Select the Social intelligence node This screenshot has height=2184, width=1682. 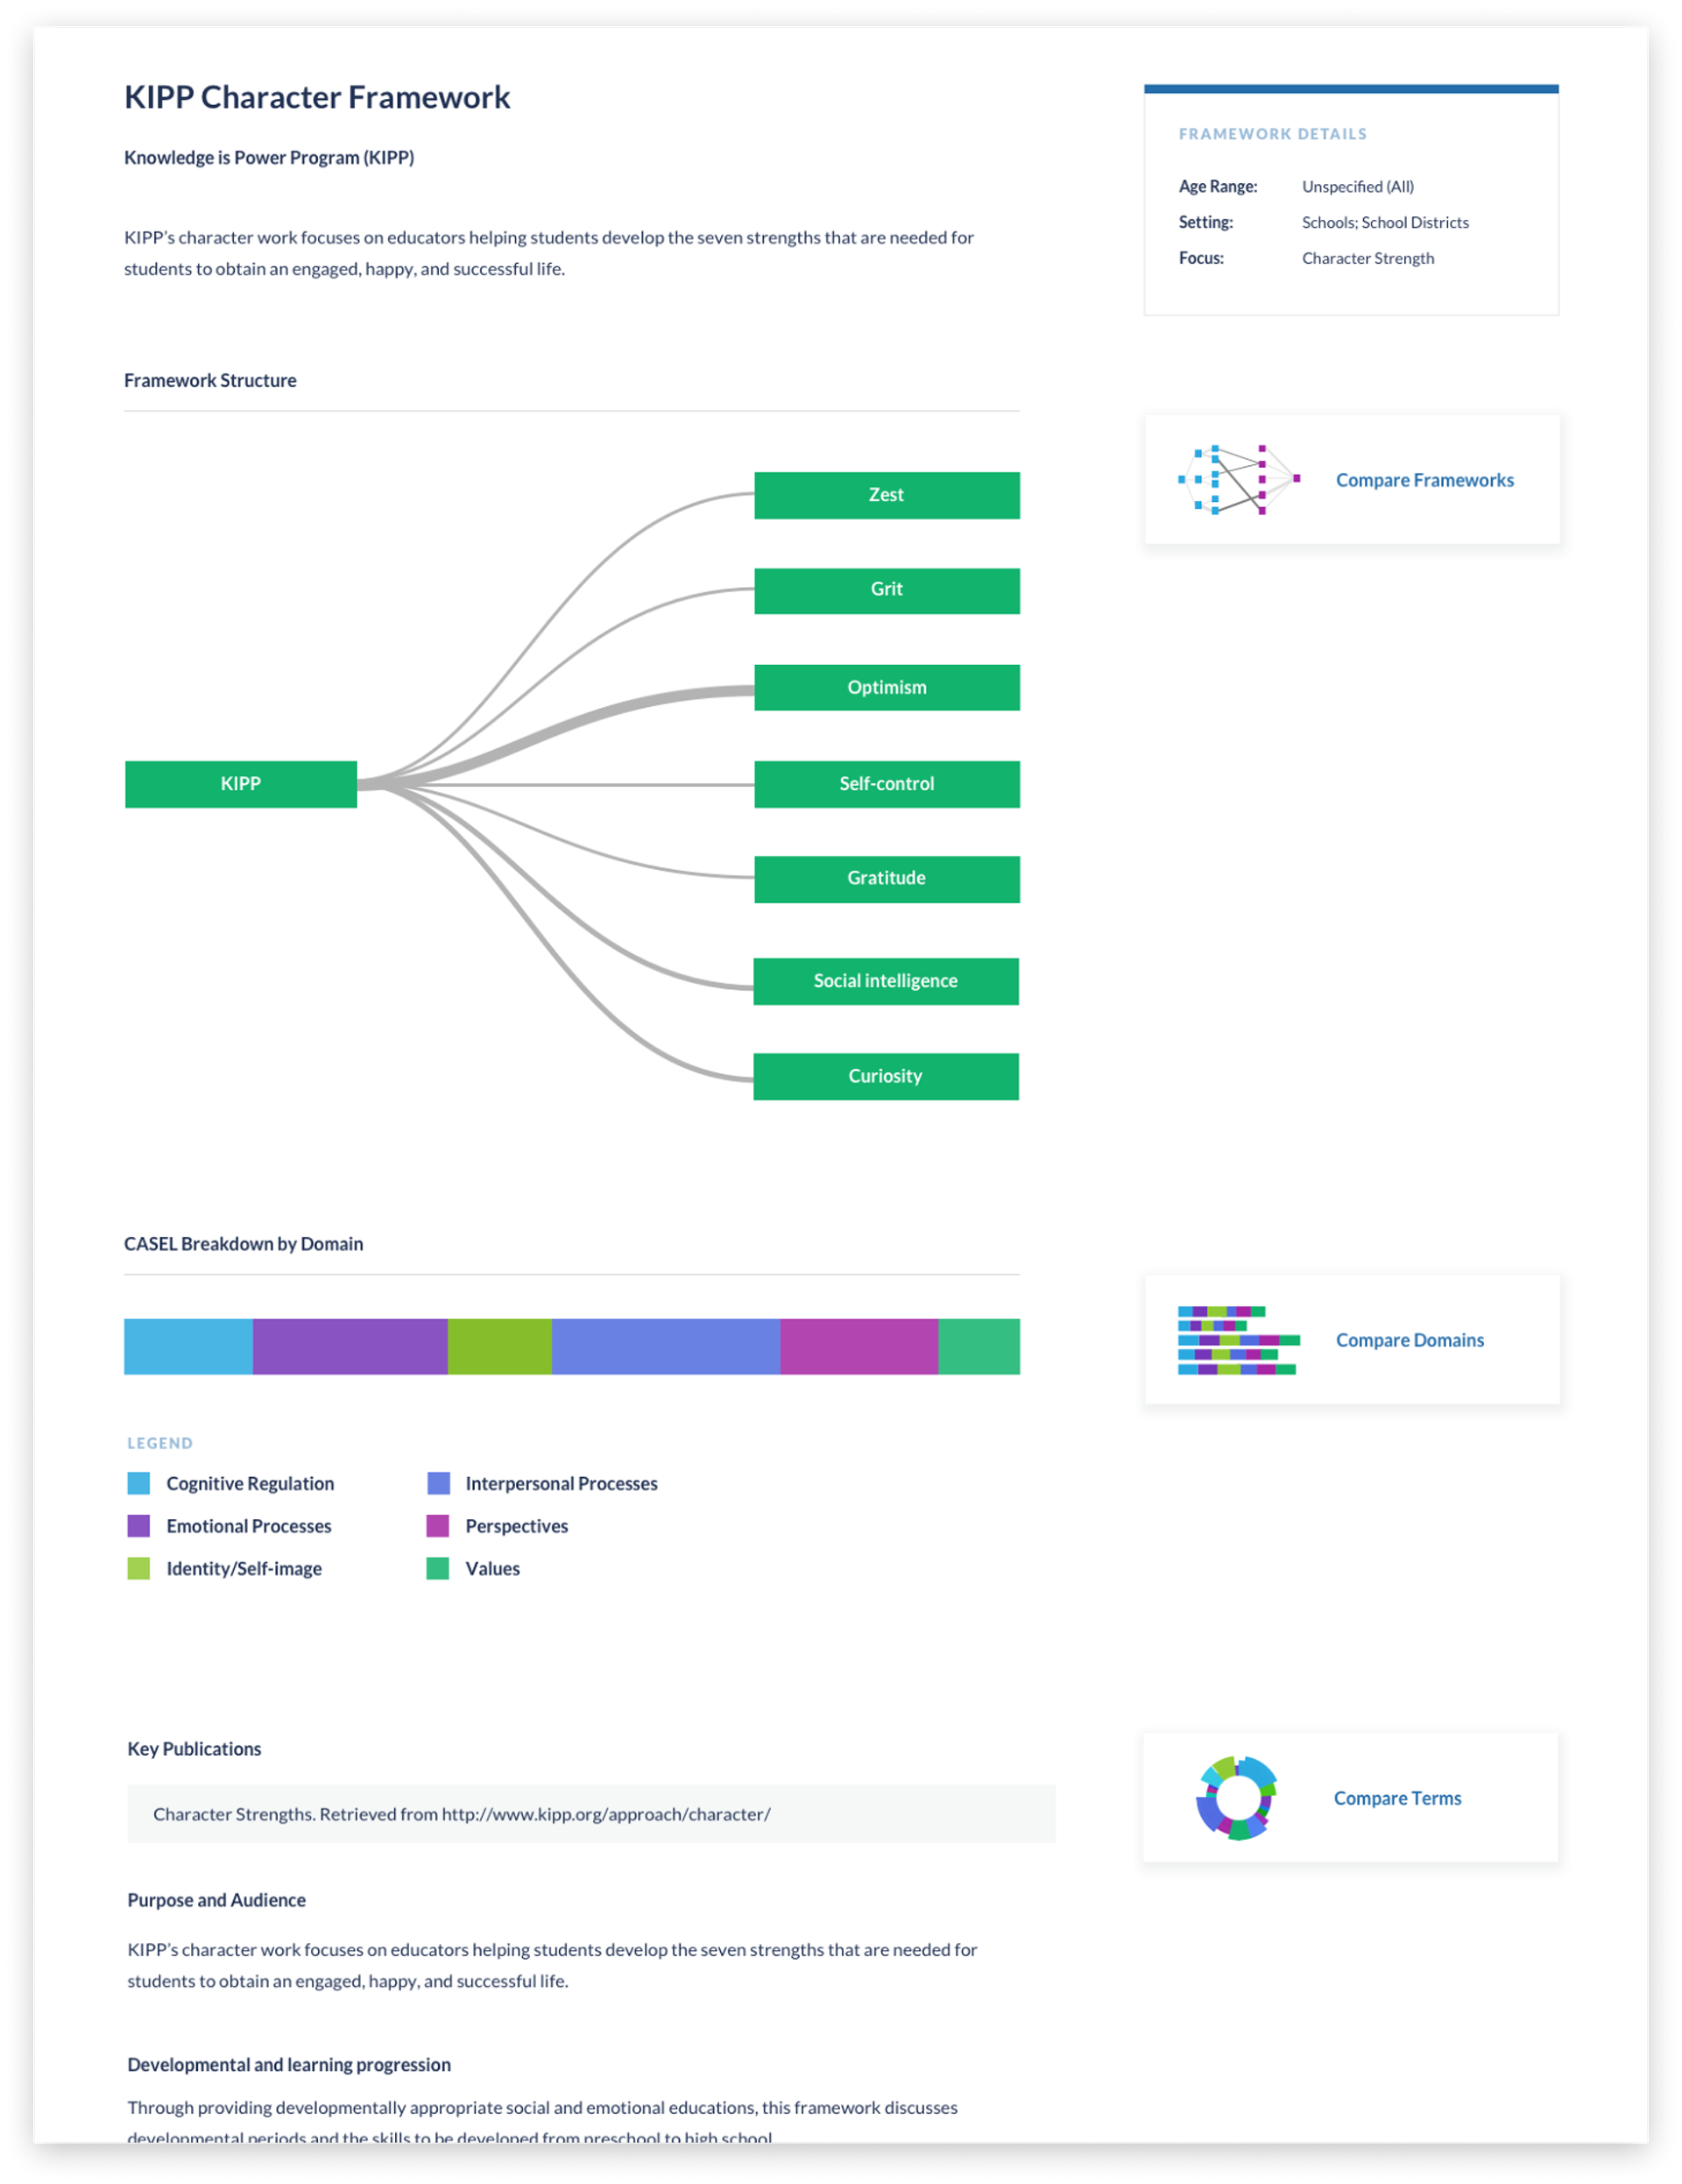click(x=886, y=981)
